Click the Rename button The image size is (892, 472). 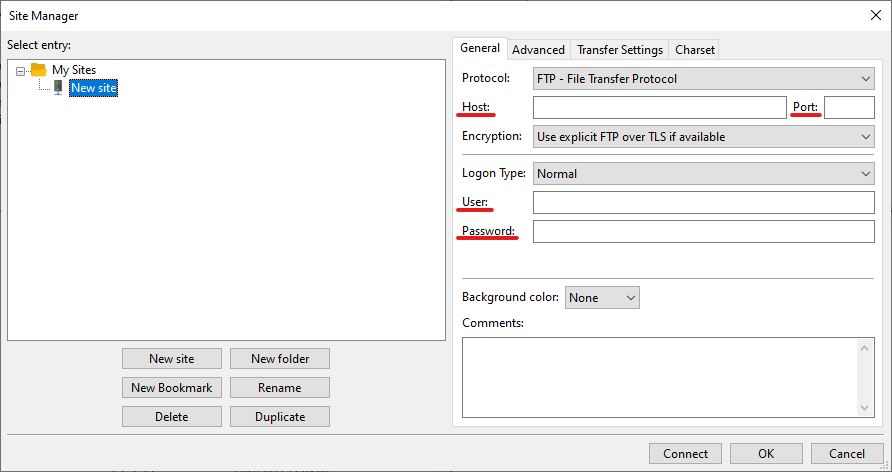280,388
